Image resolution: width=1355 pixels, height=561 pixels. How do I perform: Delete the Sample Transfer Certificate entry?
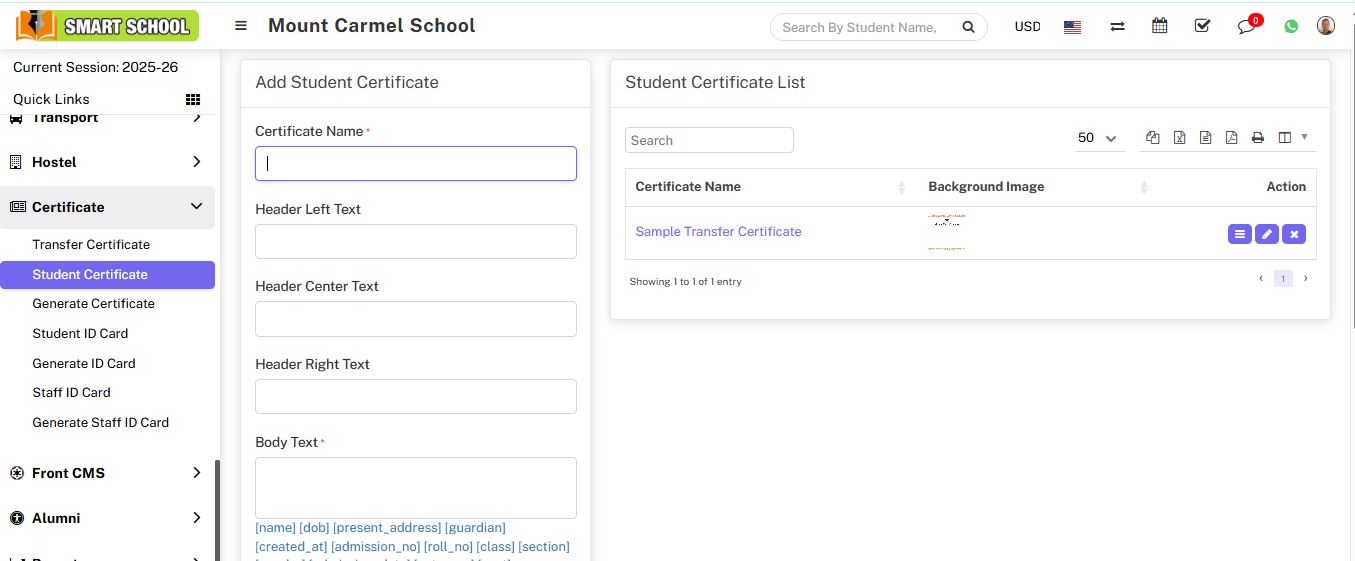(x=1294, y=234)
